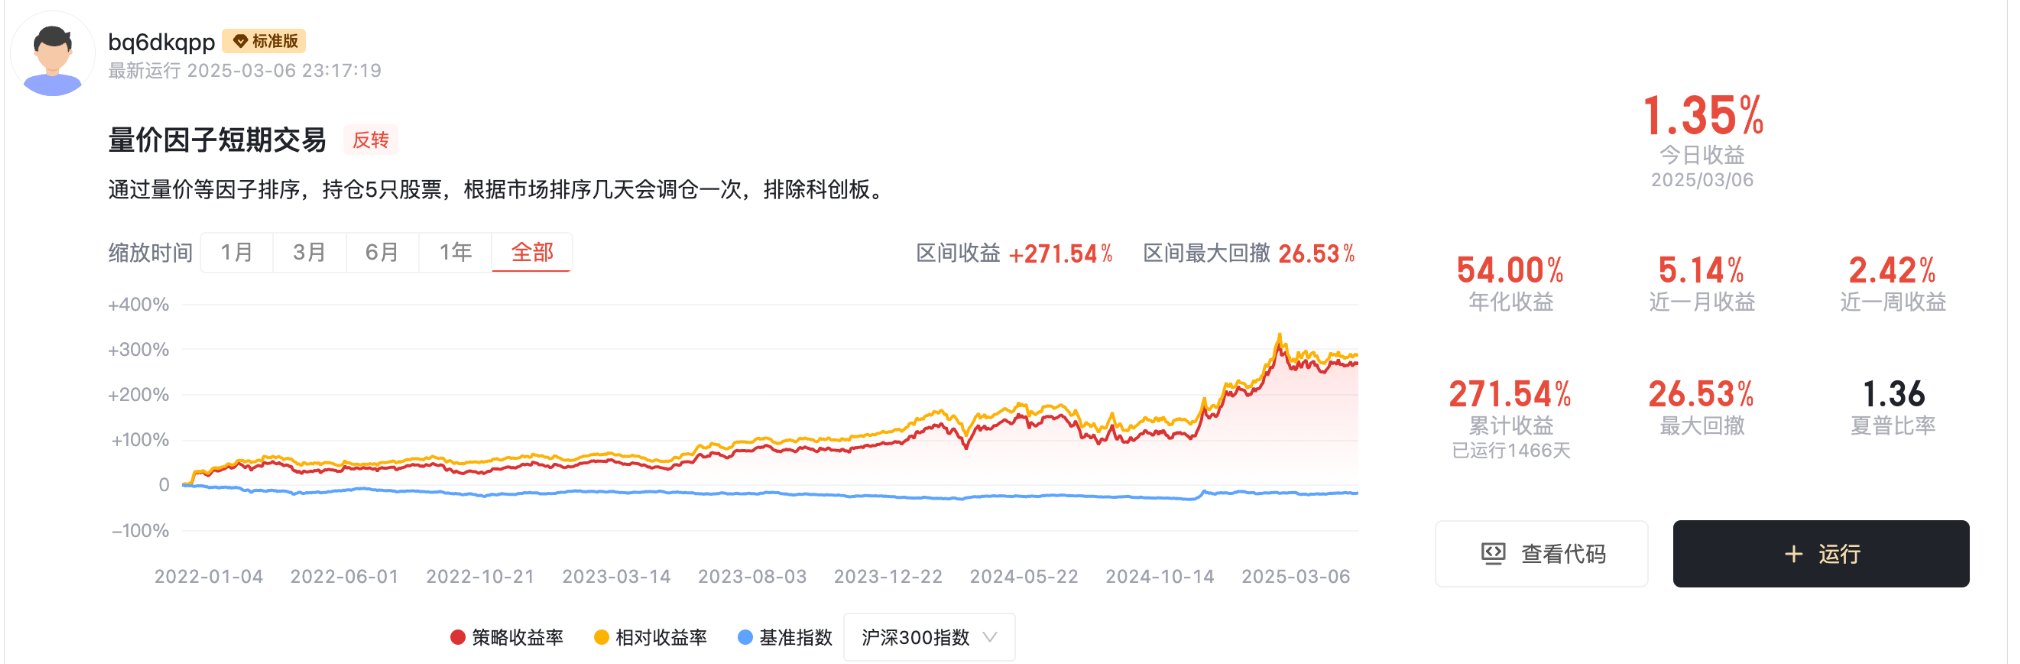This screenshot has width=2020, height=664.
Task: Select the 全部 time range tab
Action: tap(532, 252)
